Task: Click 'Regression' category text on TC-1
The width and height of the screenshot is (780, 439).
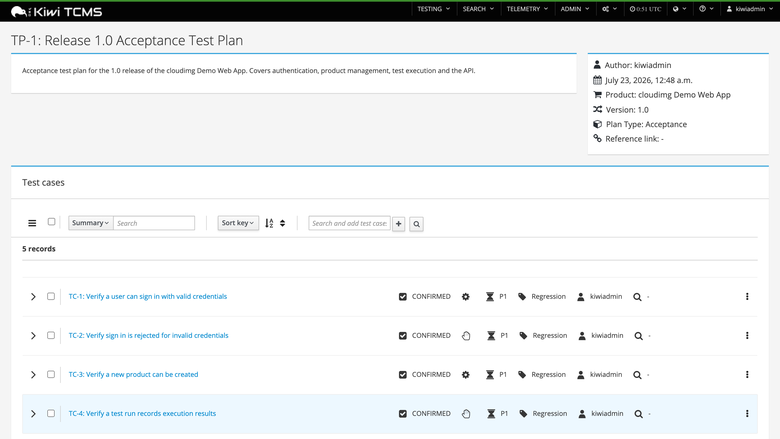Action: coord(548,297)
